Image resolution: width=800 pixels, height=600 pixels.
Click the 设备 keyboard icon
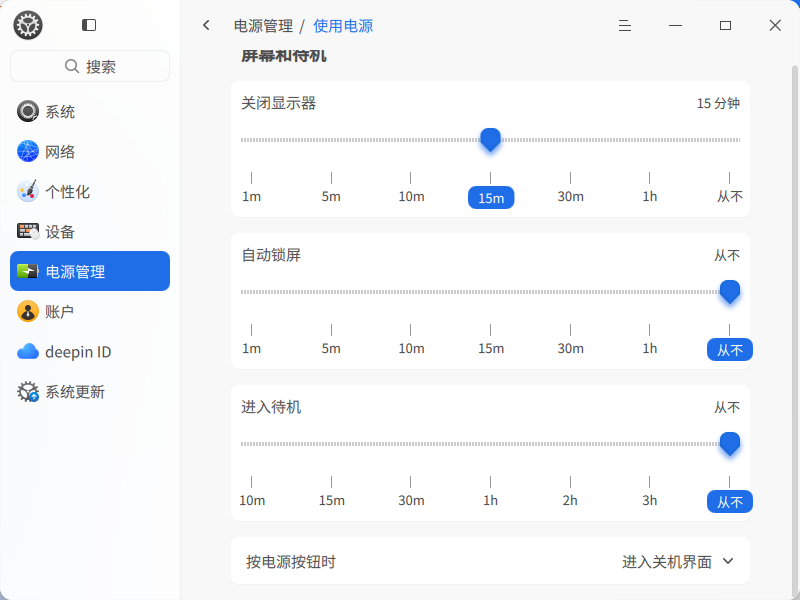pyautogui.click(x=28, y=232)
